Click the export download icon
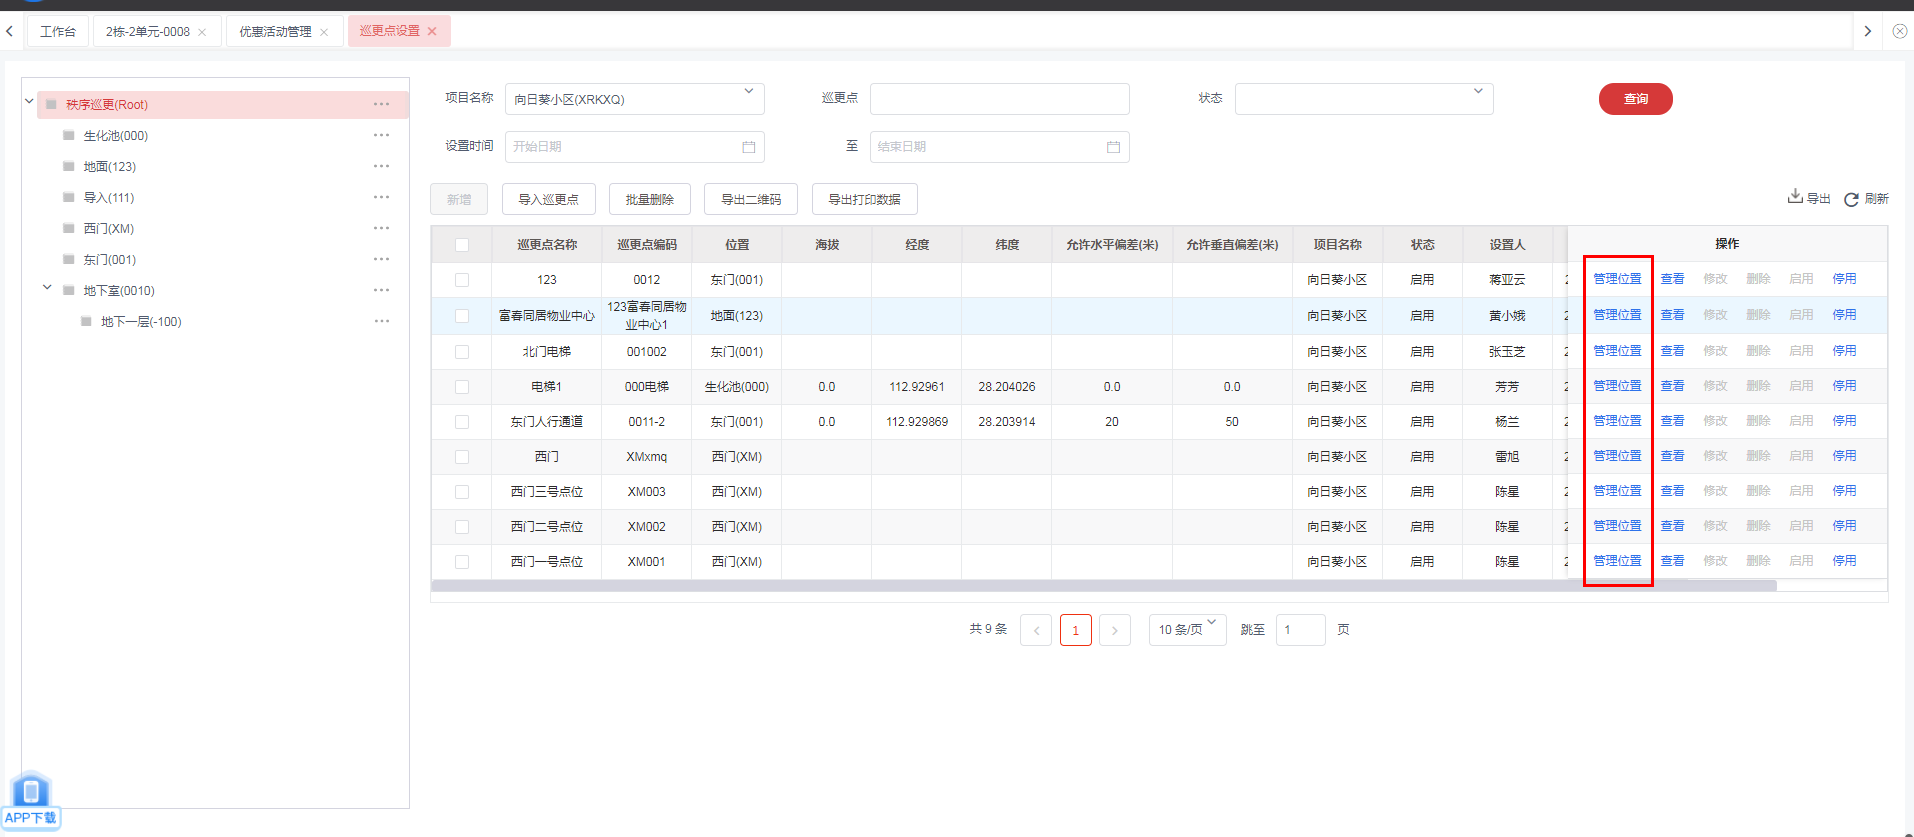Screen dimensions: 1914x837 (1795, 197)
